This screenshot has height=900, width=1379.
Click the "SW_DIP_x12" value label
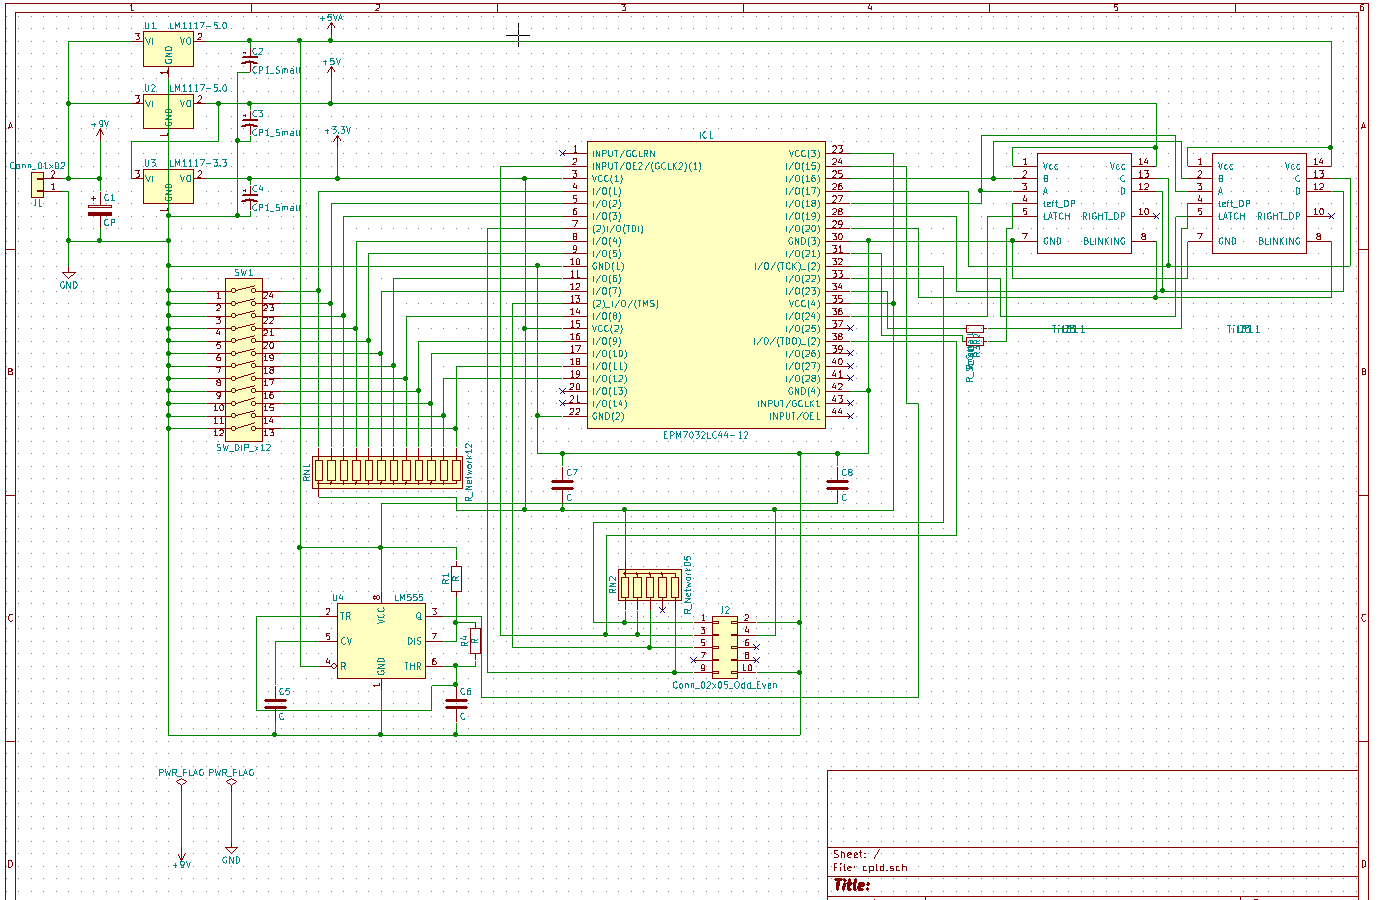pos(244,448)
